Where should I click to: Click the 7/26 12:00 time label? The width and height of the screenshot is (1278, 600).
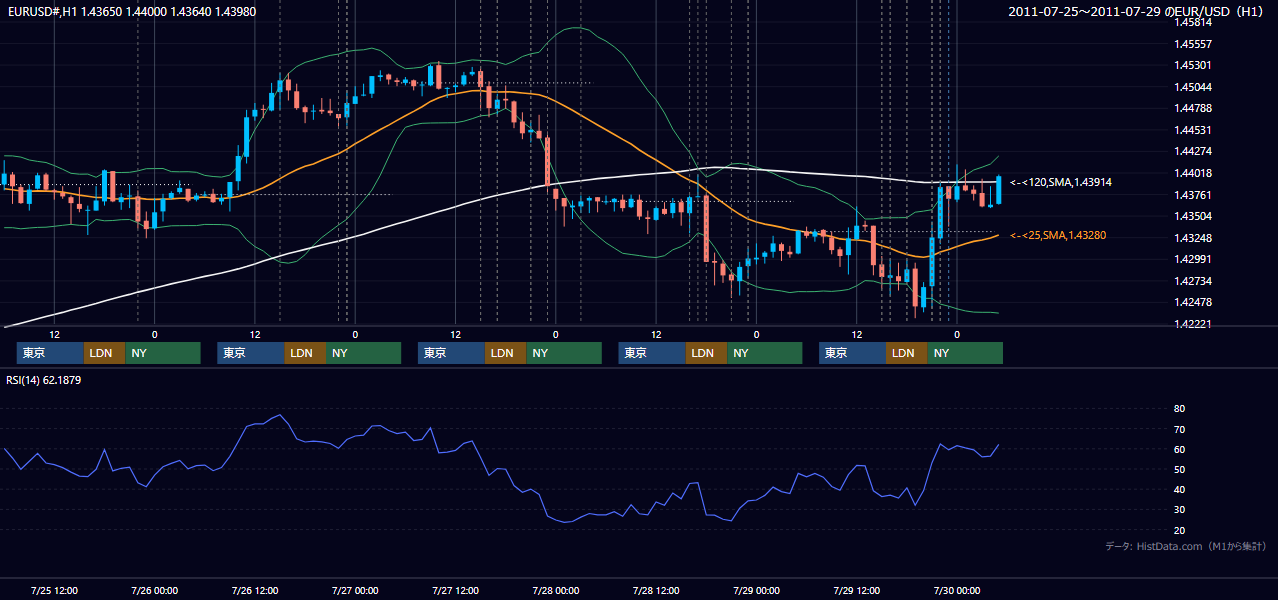[254, 590]
